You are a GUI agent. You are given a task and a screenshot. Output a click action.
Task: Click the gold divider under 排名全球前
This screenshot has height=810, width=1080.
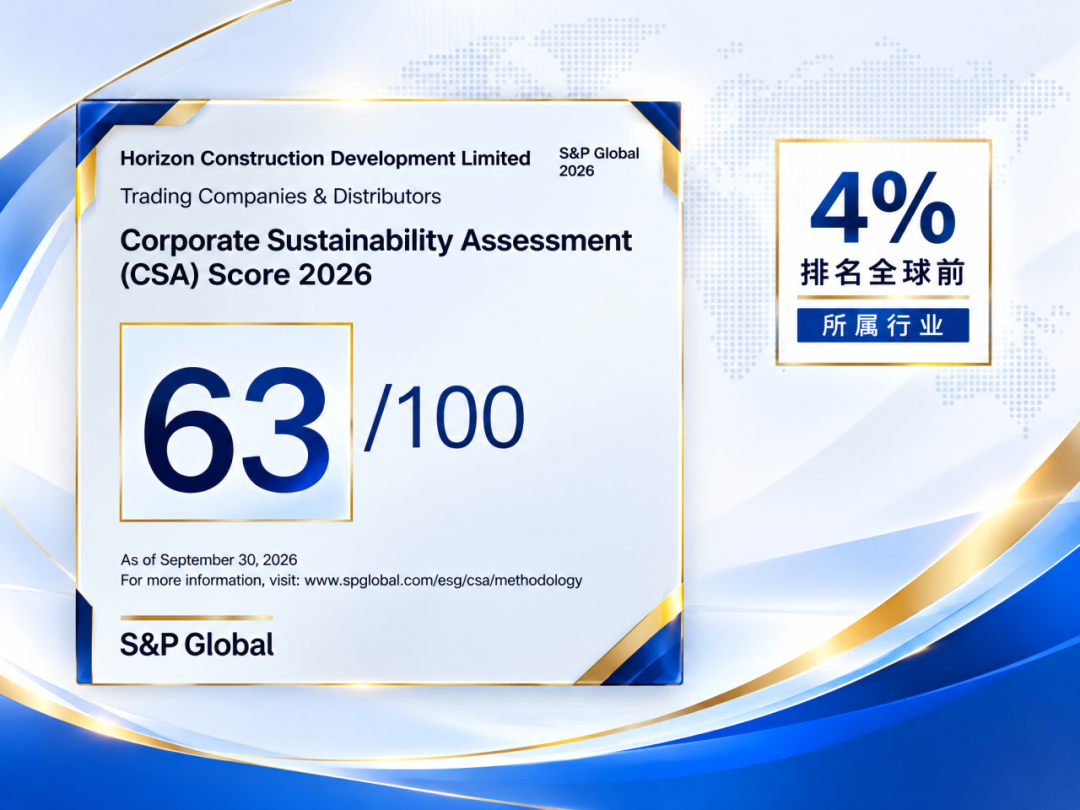click(883, 298)
